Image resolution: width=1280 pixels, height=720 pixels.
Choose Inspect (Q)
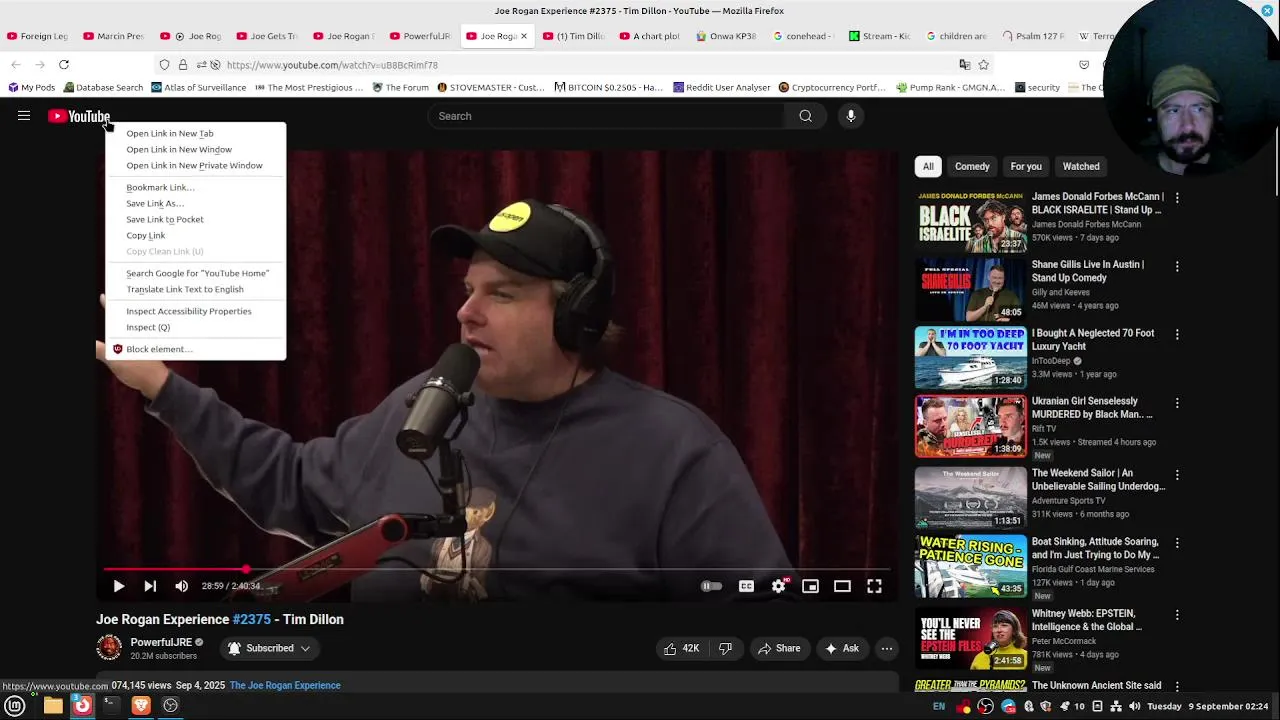coord(195,327)
